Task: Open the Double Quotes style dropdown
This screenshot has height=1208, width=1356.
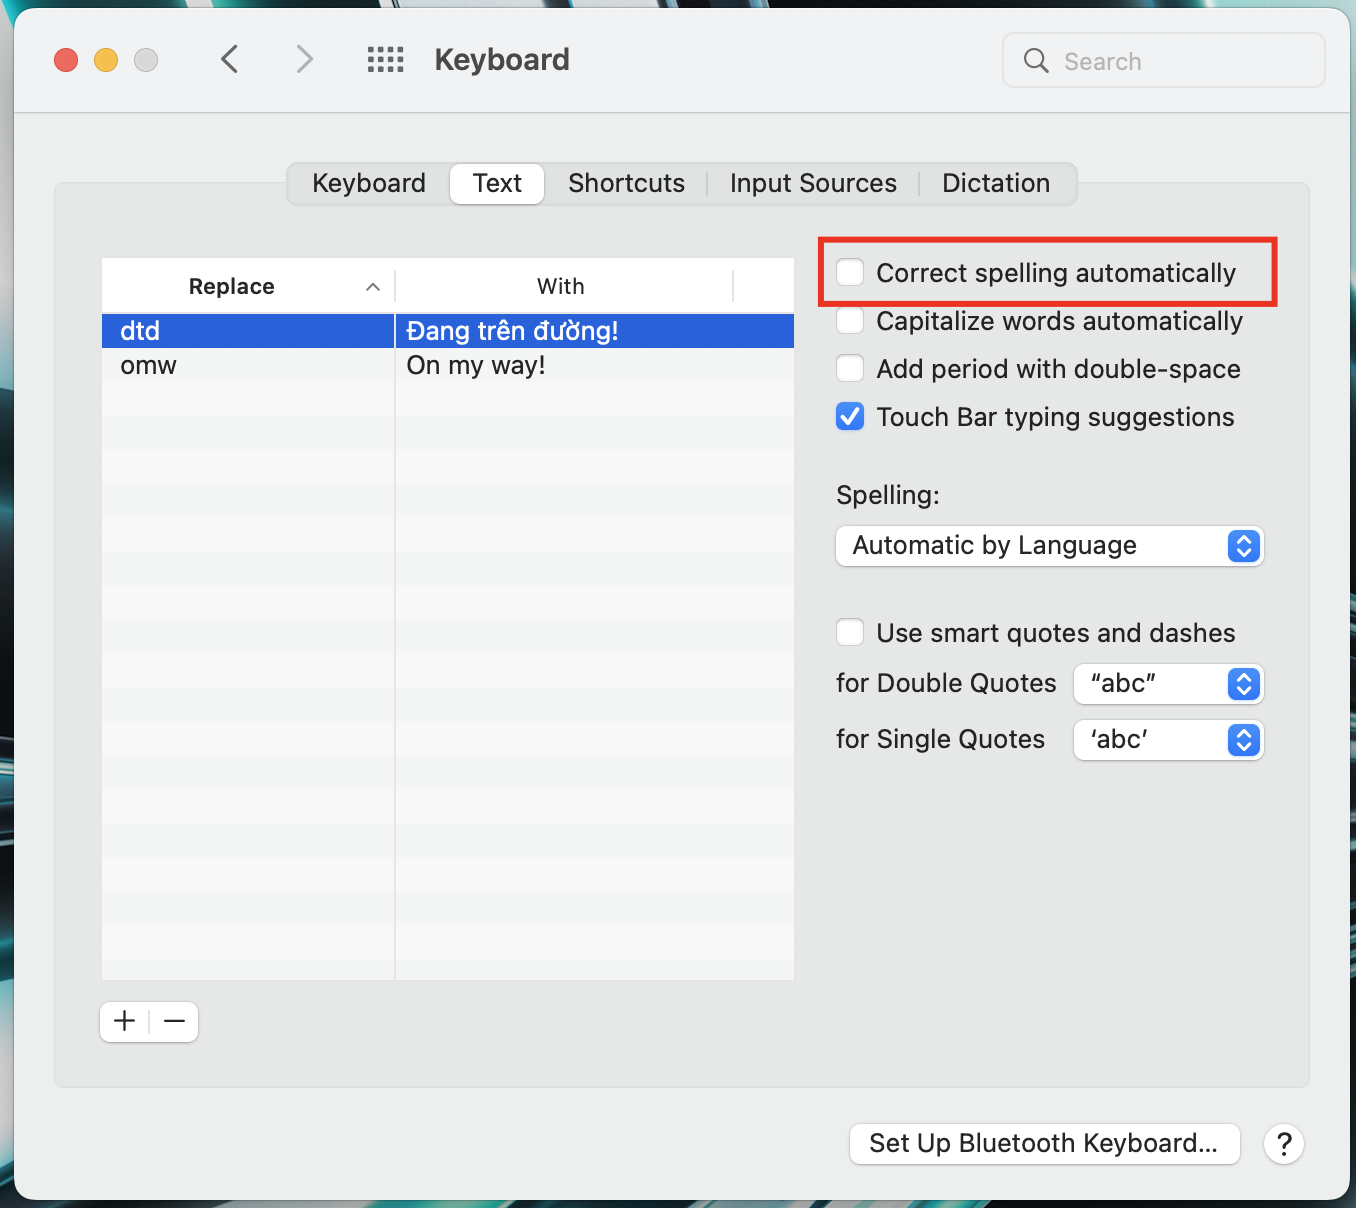Action: [1168, 684]
